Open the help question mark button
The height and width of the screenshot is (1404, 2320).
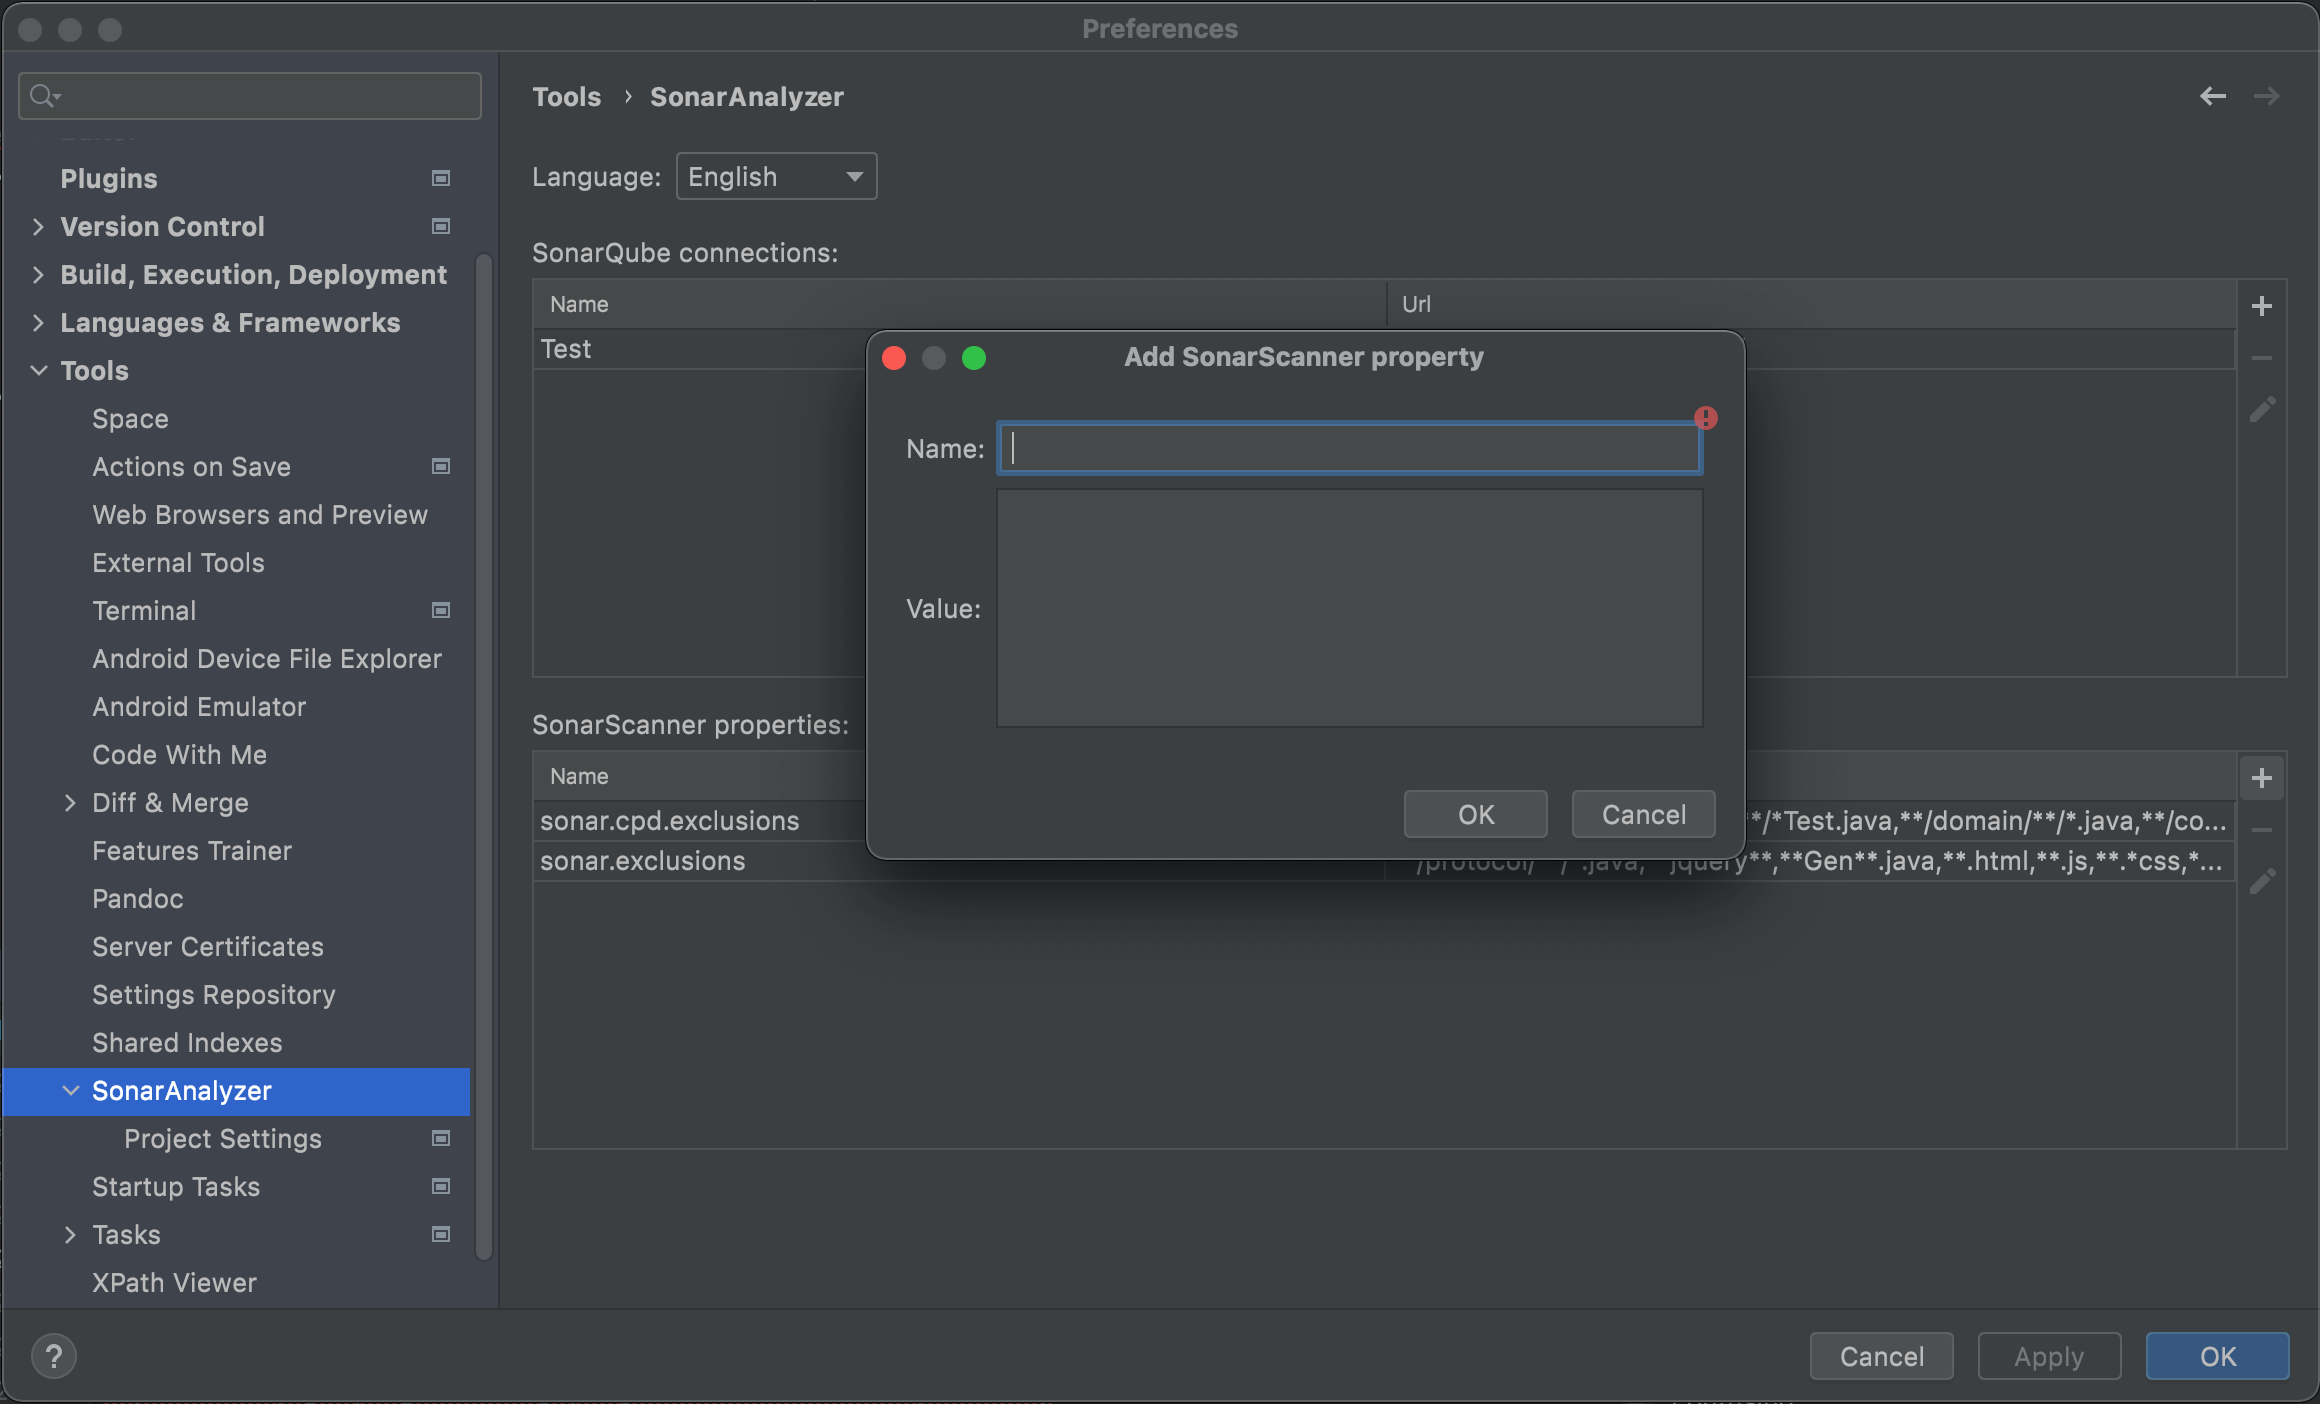54,1356
